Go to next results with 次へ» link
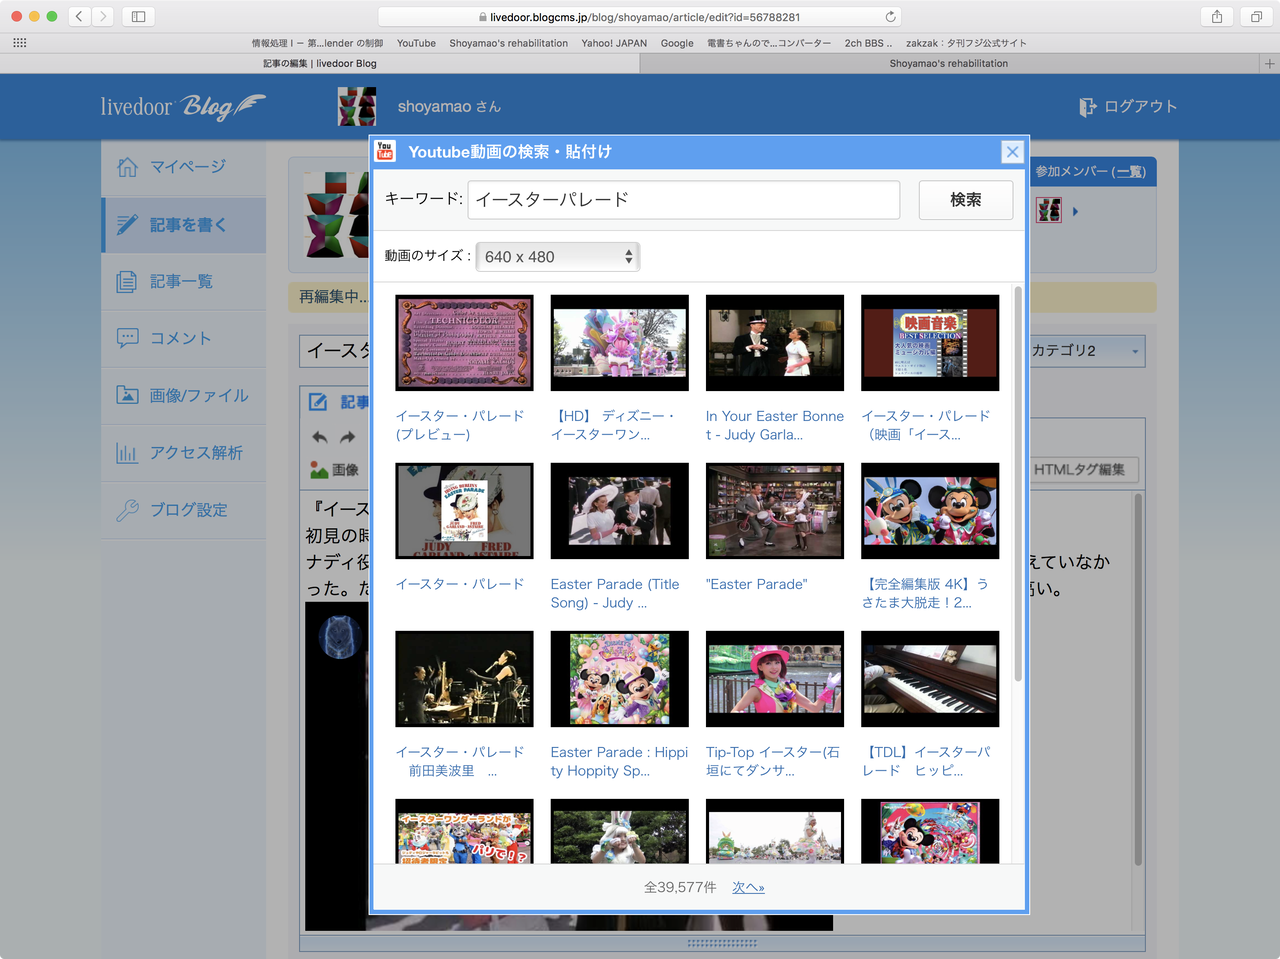Viewport: 1280px width, 959px height. [x=748, y=887]
